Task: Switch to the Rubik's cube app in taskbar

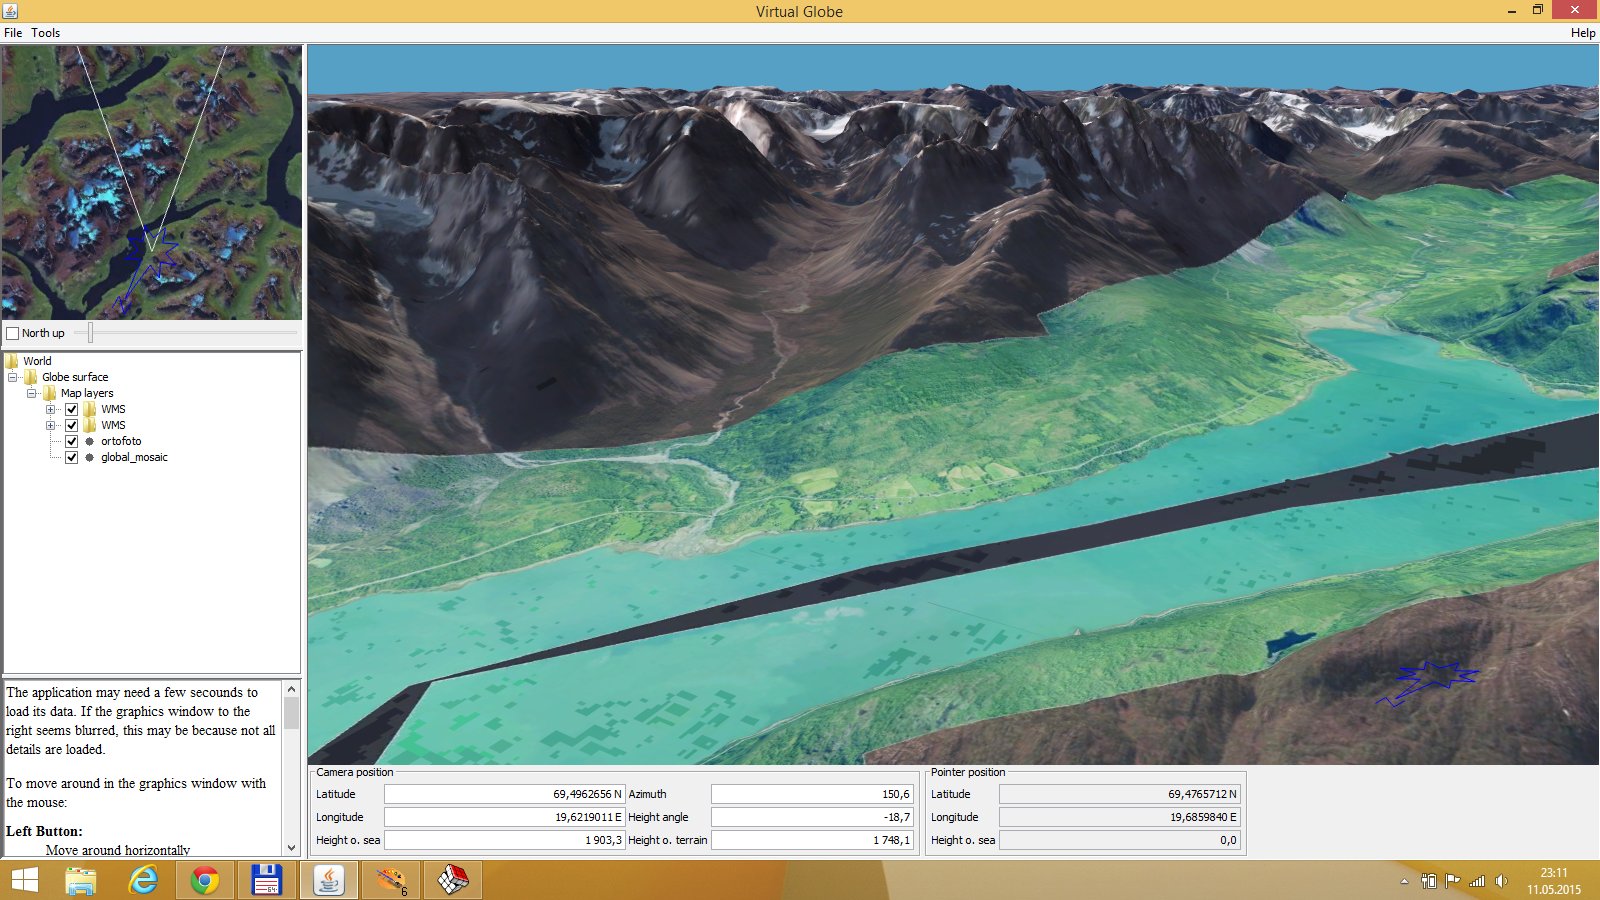Action: tap(453, 880)
